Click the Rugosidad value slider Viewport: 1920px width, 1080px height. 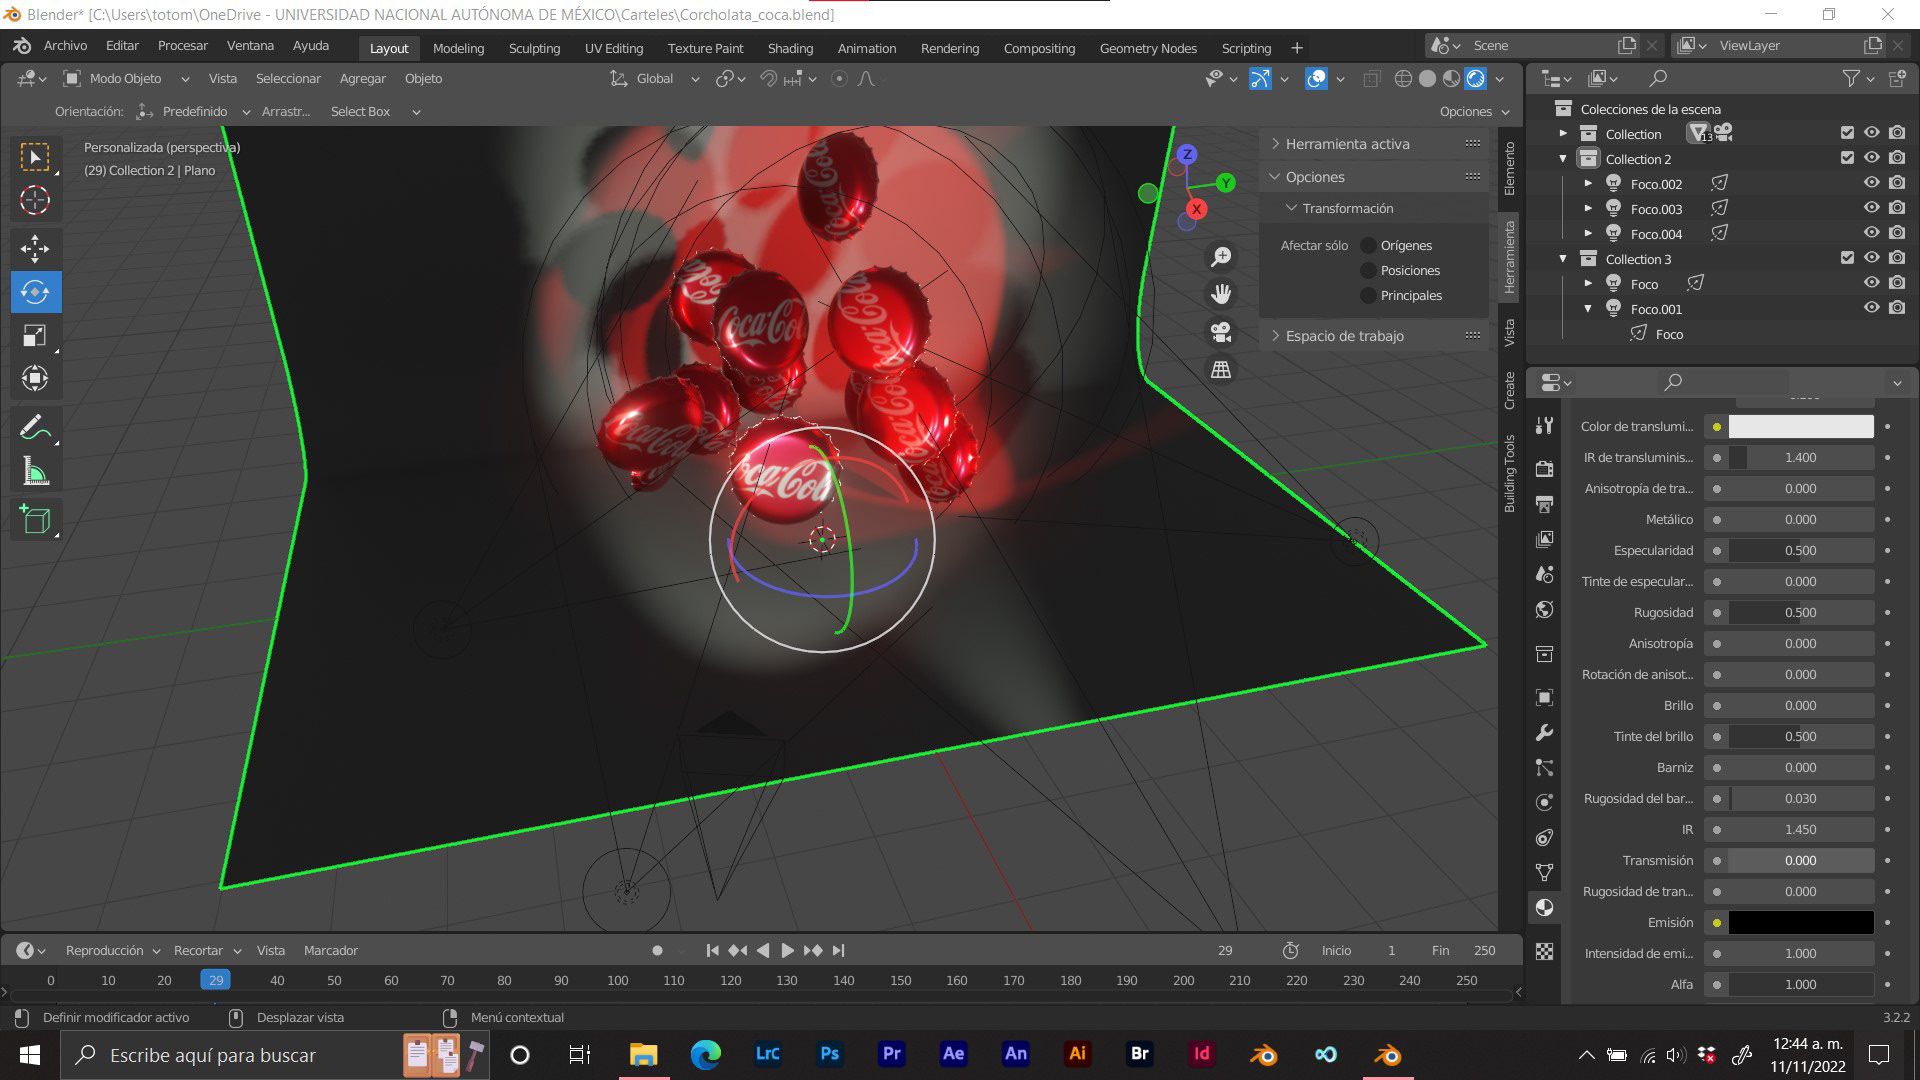1800,612
